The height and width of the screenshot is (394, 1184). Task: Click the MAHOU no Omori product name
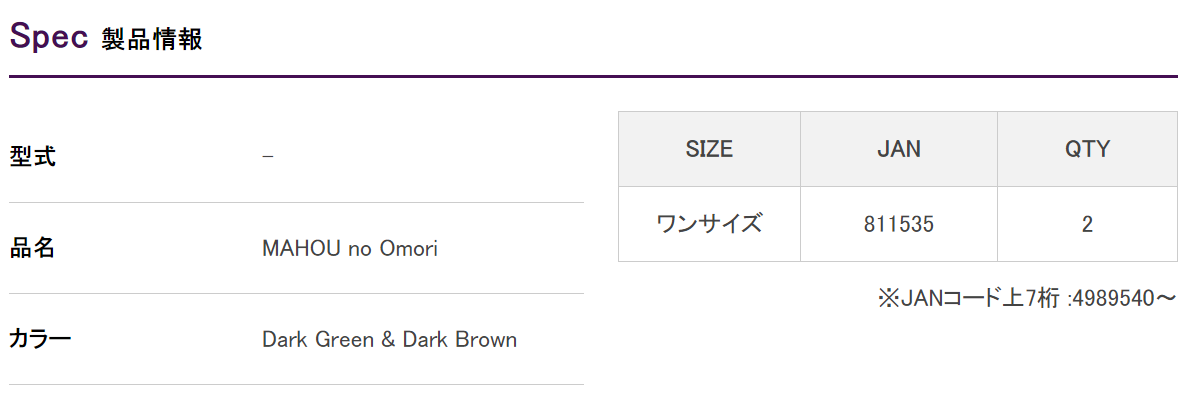(350, 248)
